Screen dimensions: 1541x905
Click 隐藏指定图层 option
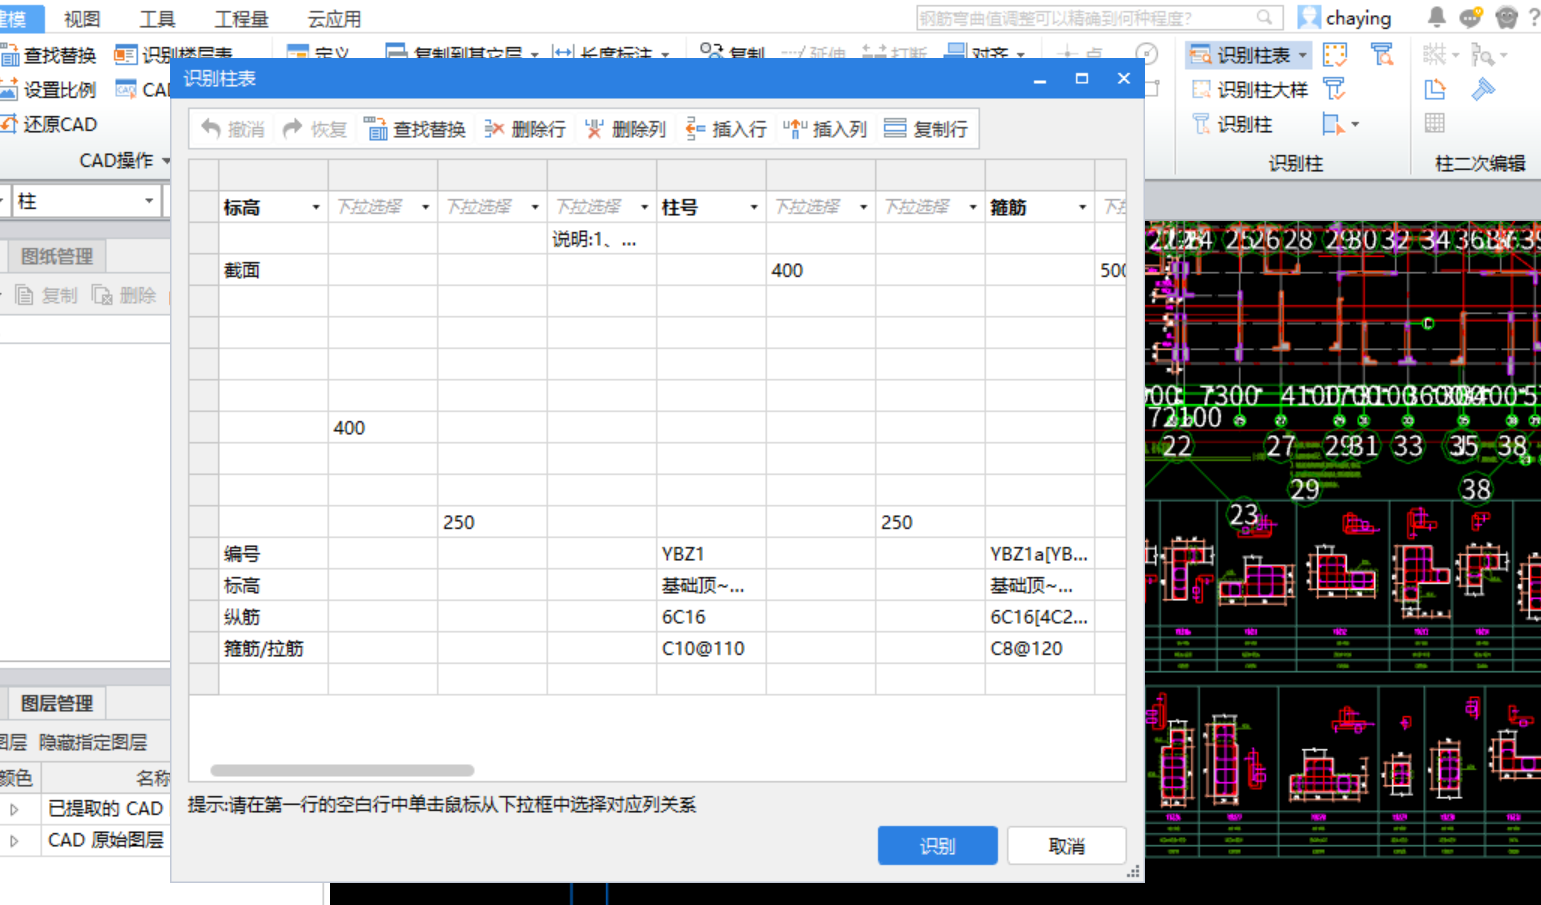[x=93, y=742]
